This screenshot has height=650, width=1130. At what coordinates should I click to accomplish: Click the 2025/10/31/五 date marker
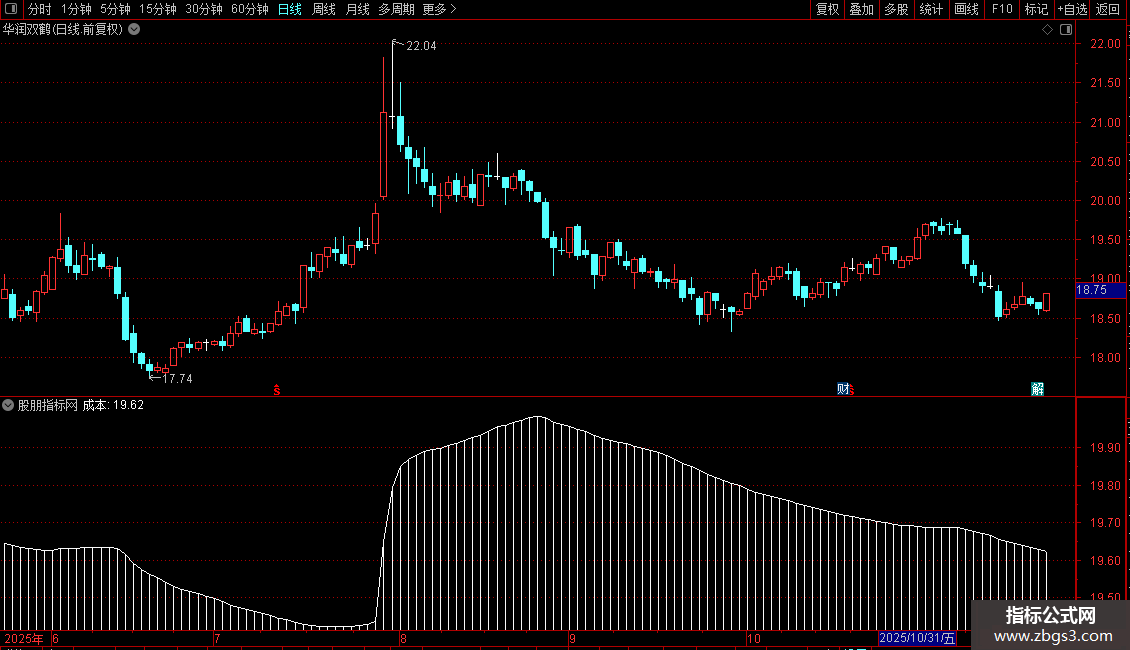tap(917, 638)
